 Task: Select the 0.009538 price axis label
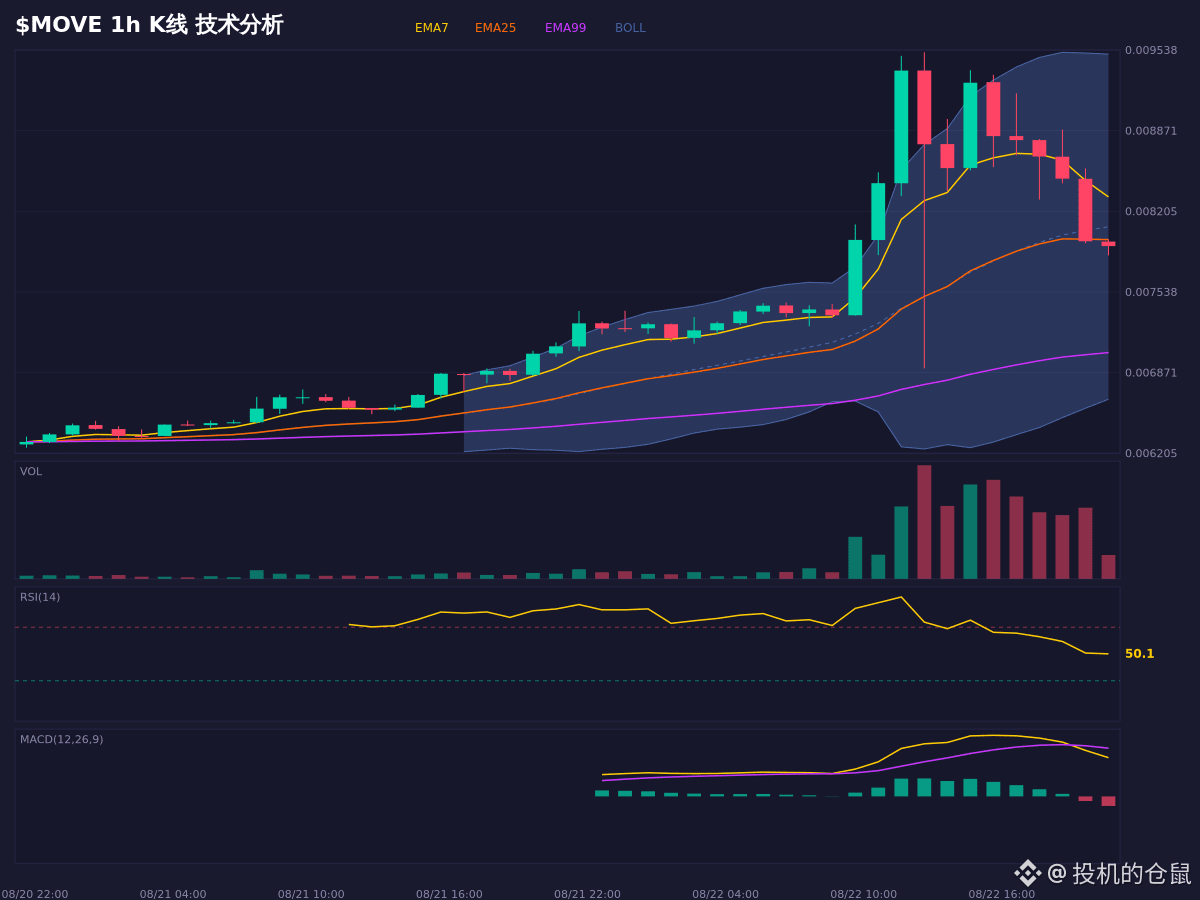[x=1151, y=50]
